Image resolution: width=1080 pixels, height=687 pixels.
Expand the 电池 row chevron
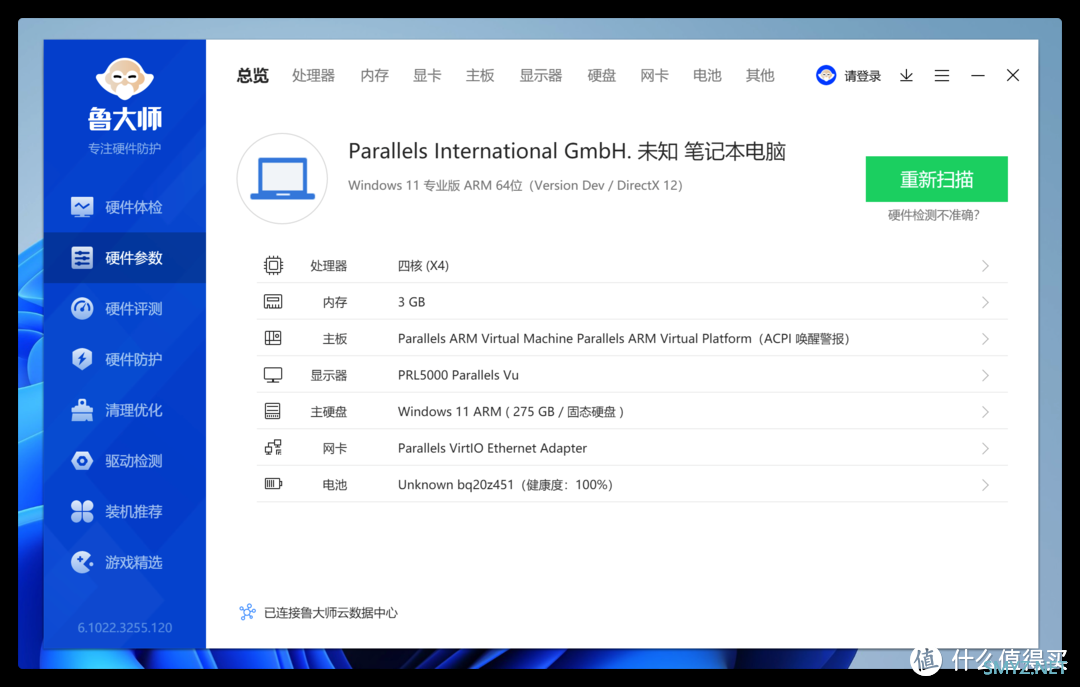point(986,485)
